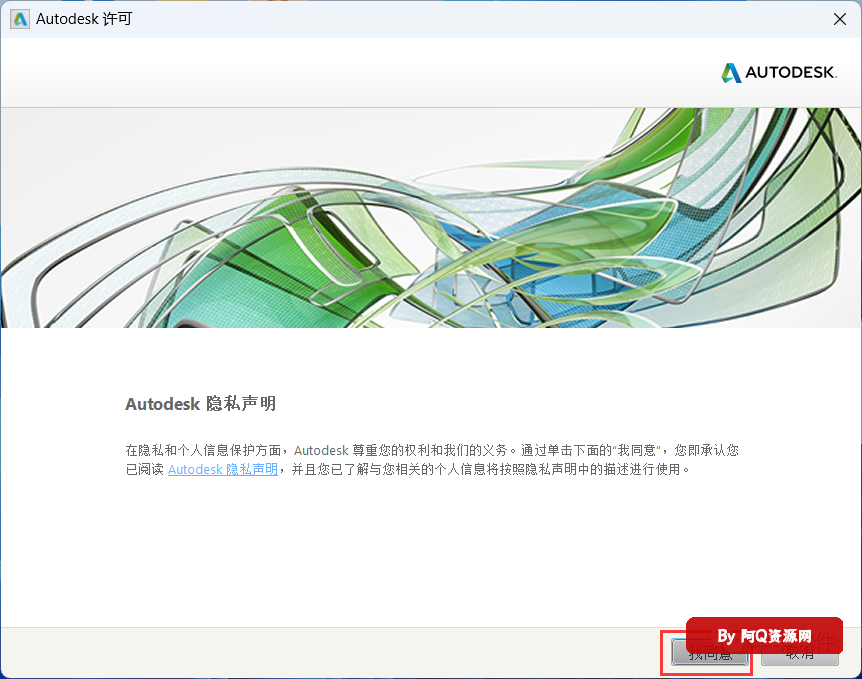Click the 'Autodesk 许可' window title text
Image resolution: width=862 pixels, height=679 pixels.
(84, 19)
